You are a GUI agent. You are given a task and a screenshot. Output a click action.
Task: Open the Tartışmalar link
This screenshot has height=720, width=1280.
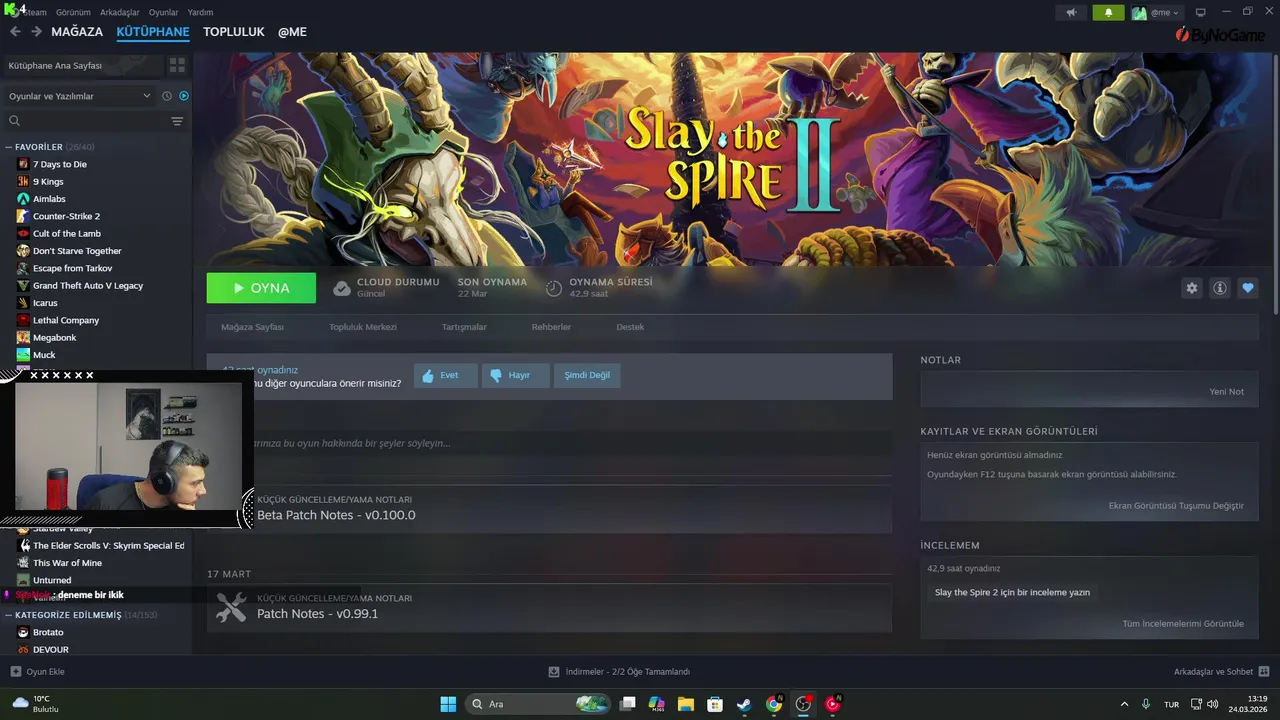464,327
